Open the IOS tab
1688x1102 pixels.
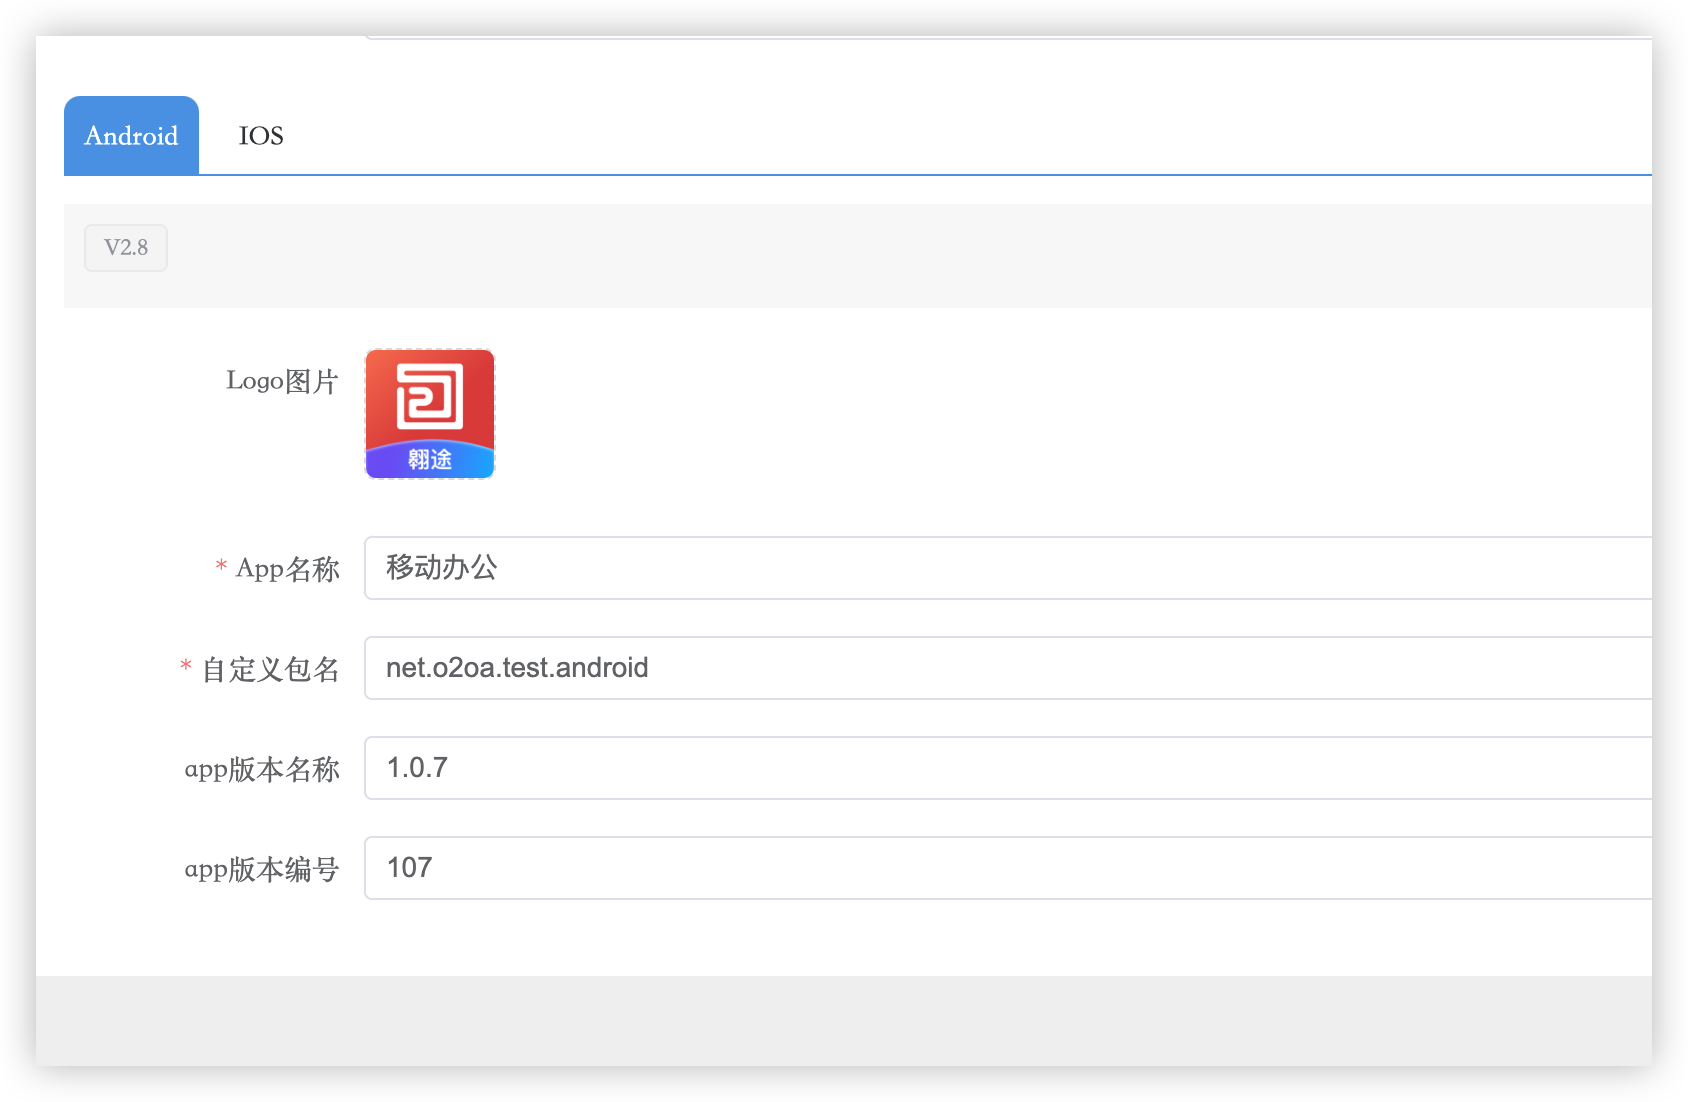click(261, 136)
